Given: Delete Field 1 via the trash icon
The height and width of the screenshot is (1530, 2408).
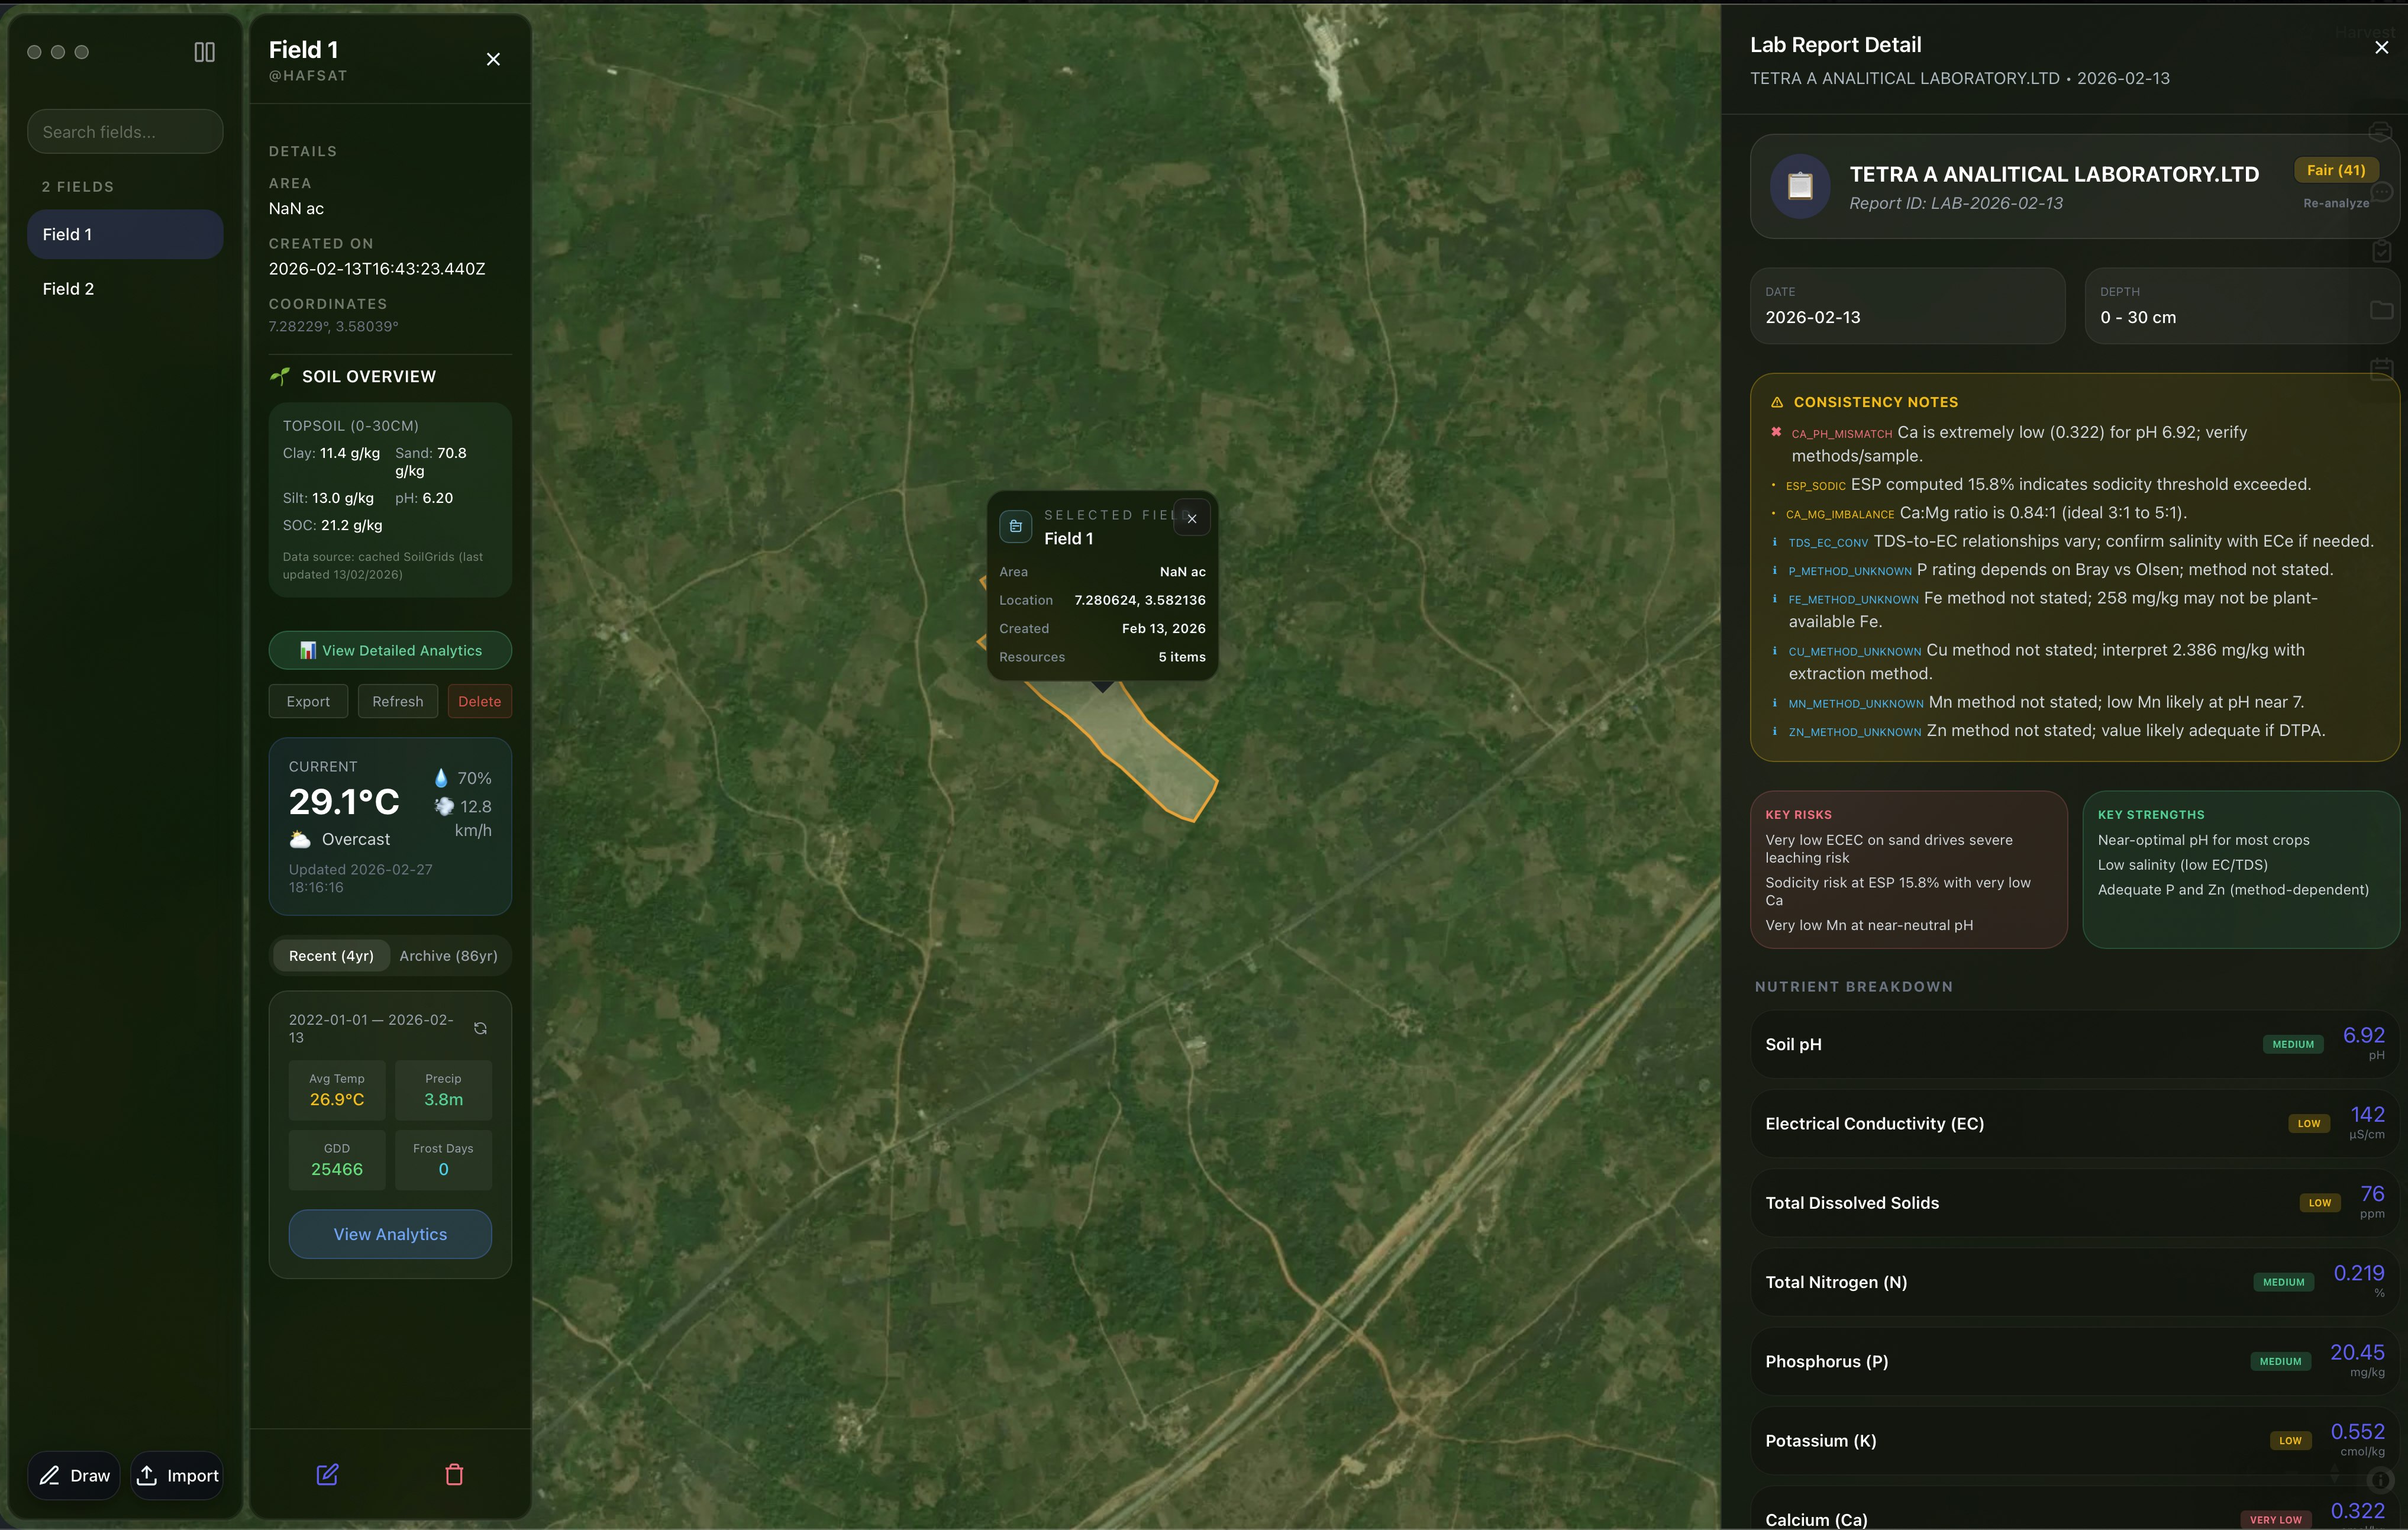Looking at the screenshot, I should click(455, 1475).
